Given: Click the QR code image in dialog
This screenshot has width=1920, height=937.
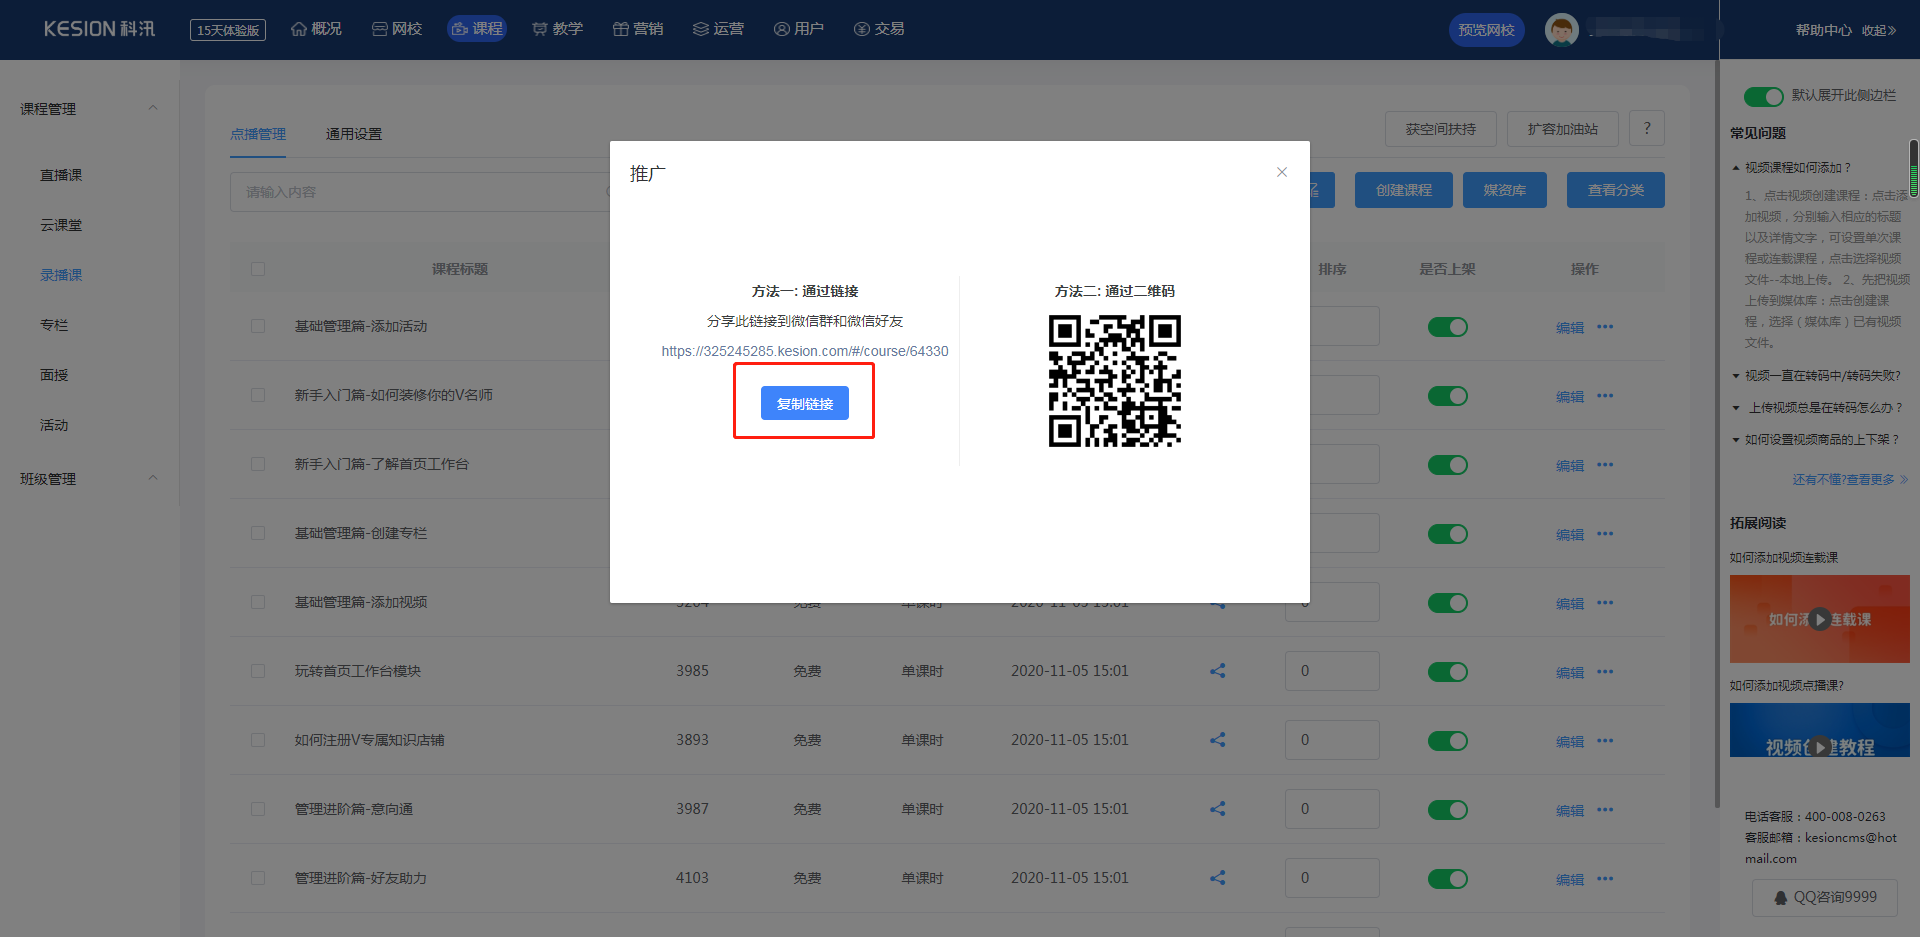Looking at the screenshot, I should pos(1114,381).
